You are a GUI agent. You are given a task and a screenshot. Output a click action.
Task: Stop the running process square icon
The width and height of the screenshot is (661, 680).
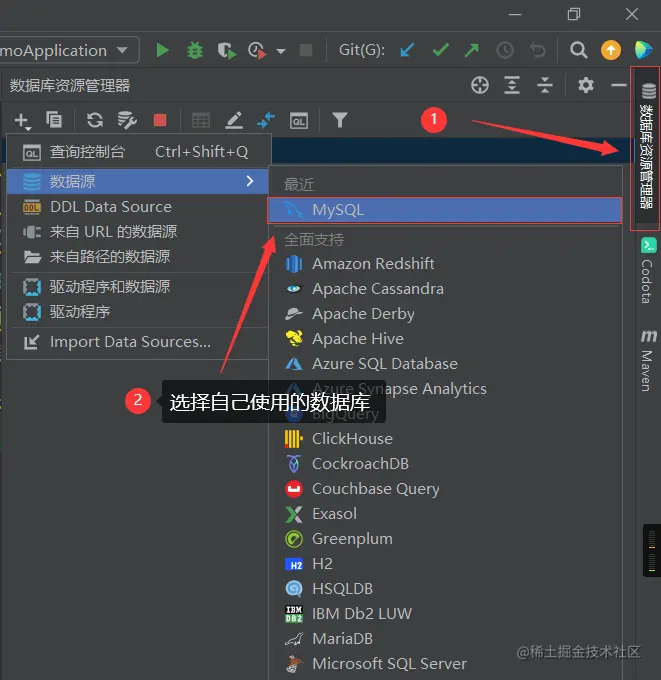click(306, 50)
